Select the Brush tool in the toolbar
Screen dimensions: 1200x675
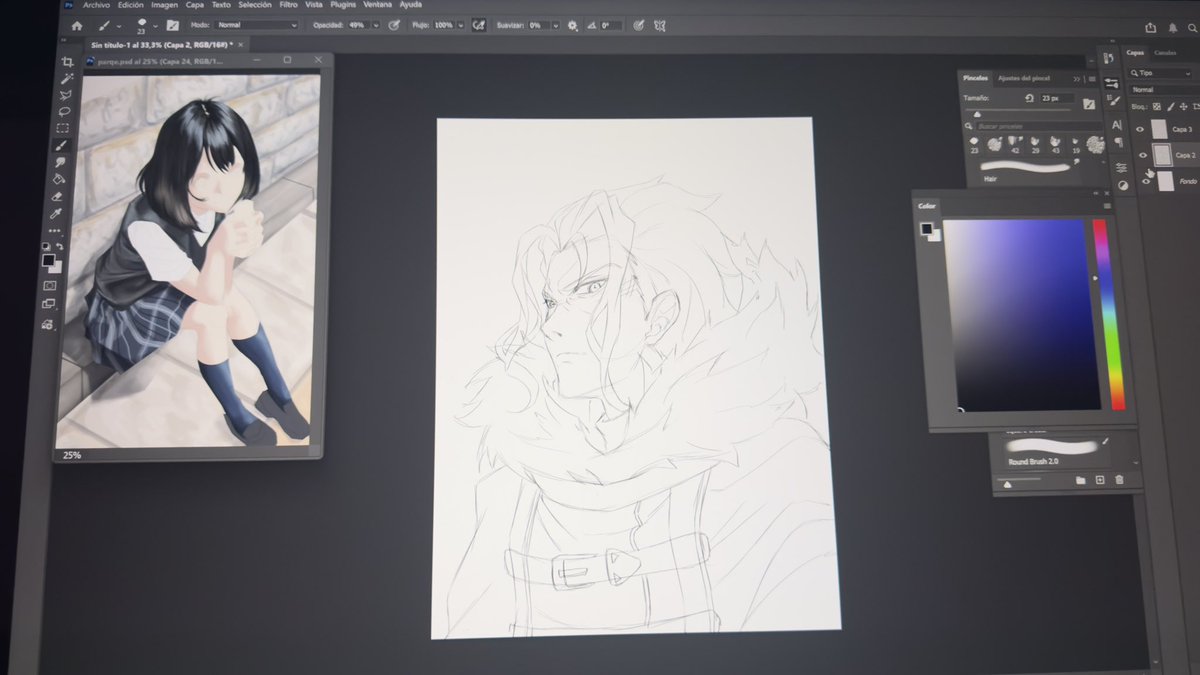click(x=63, y=144)
